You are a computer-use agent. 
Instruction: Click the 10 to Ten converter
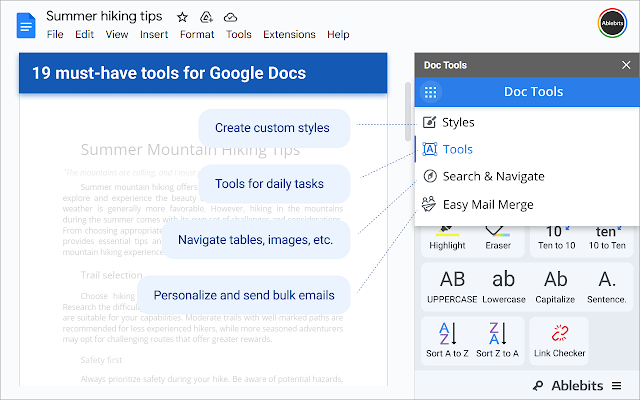coord(607,238)
